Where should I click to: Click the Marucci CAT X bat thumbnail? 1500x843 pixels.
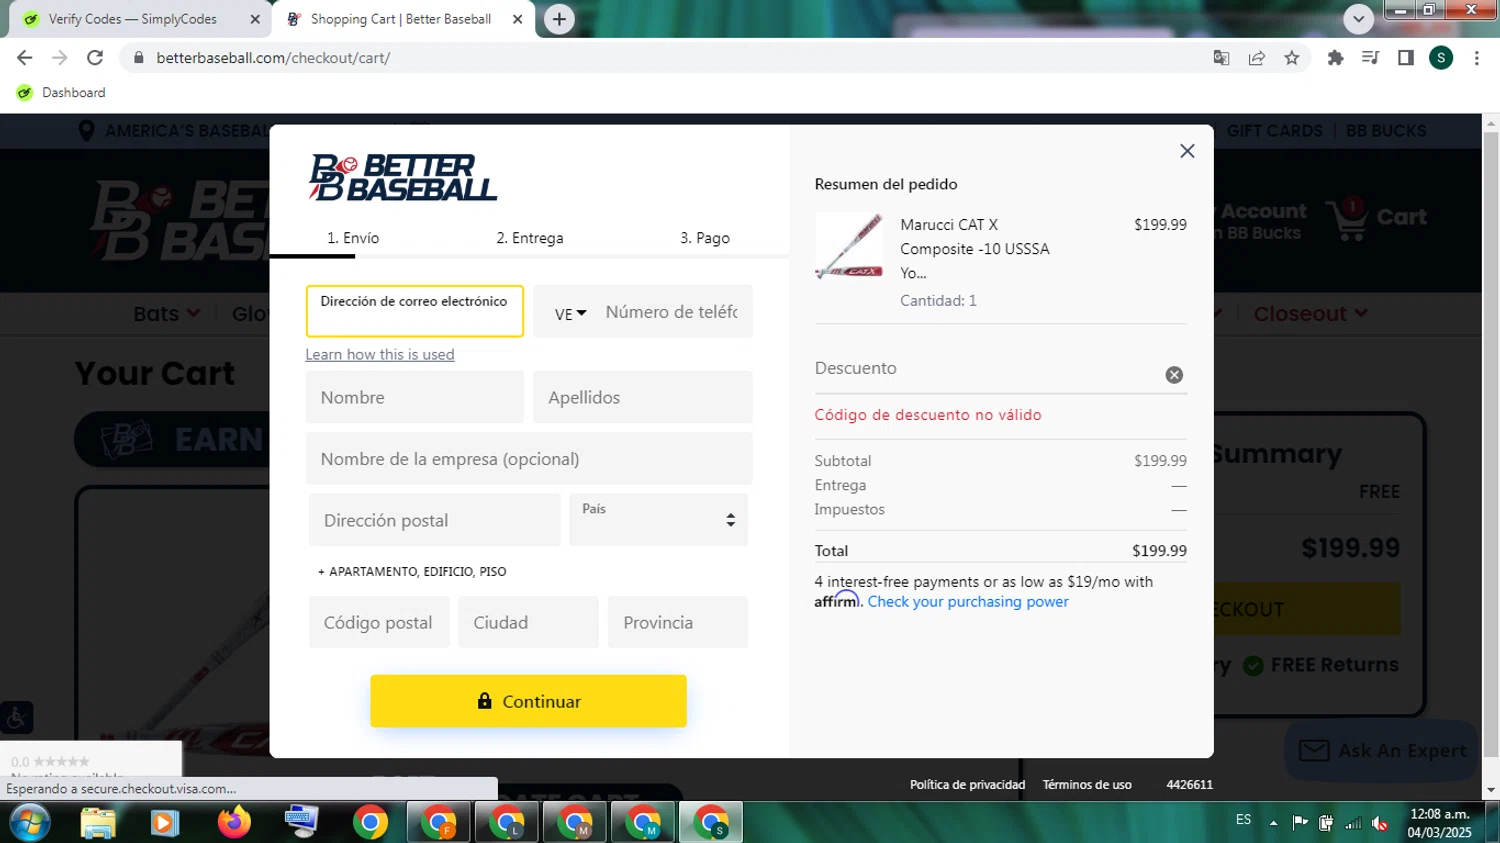click(849, 246)
